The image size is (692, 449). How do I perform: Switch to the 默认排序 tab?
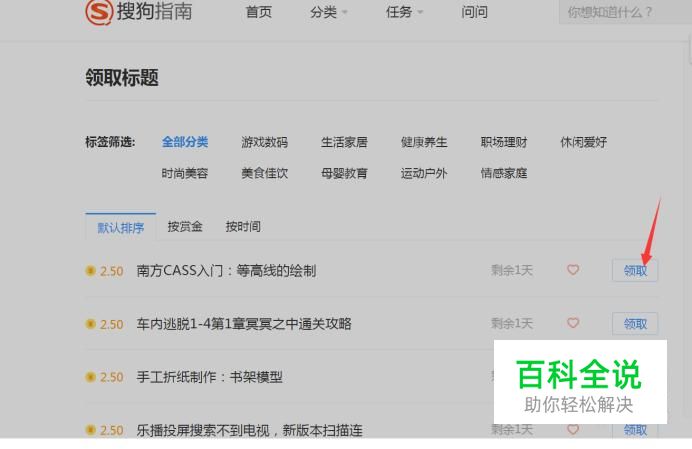120,227
